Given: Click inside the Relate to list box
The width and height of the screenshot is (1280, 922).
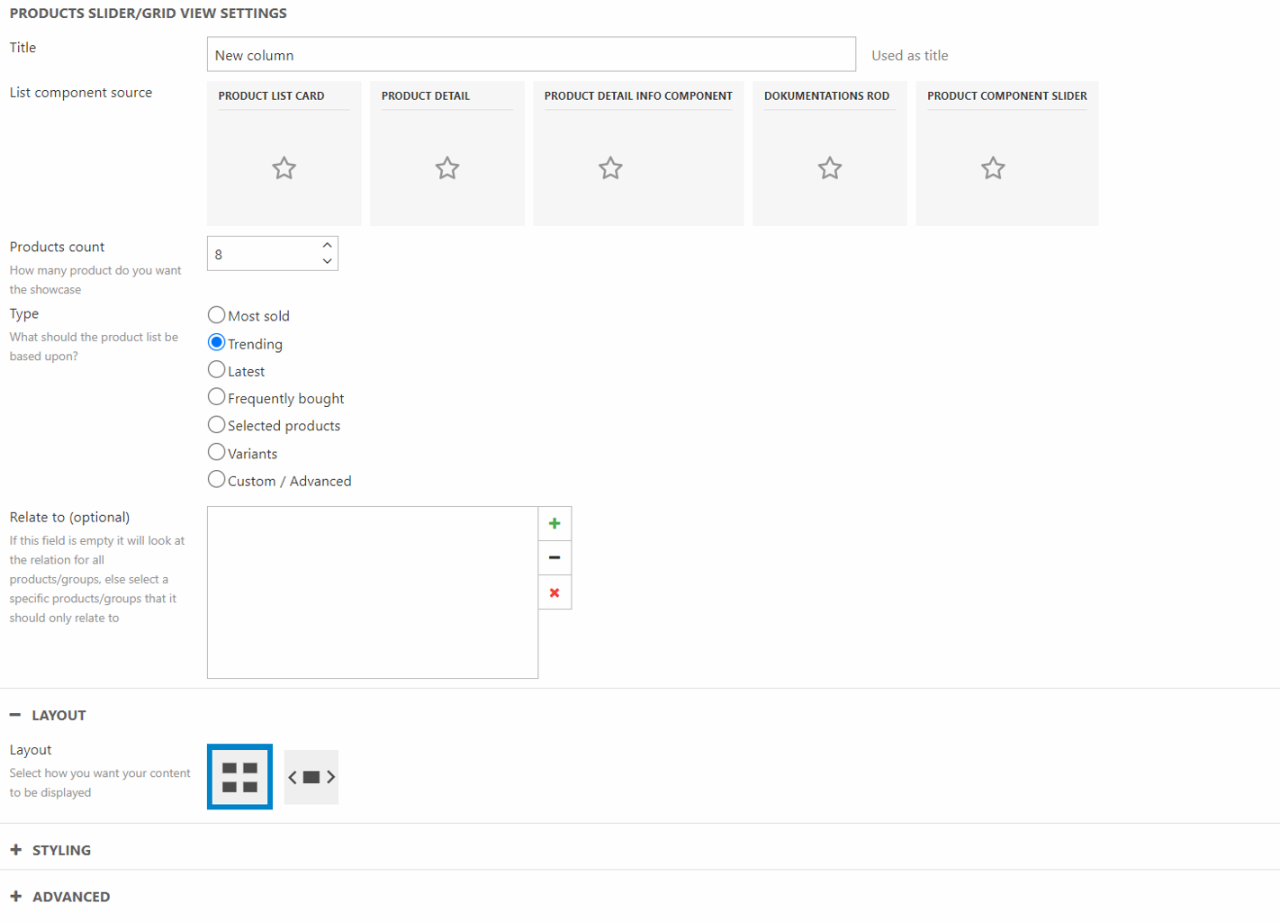Looking at the screenshot, I should click(372, 592).
